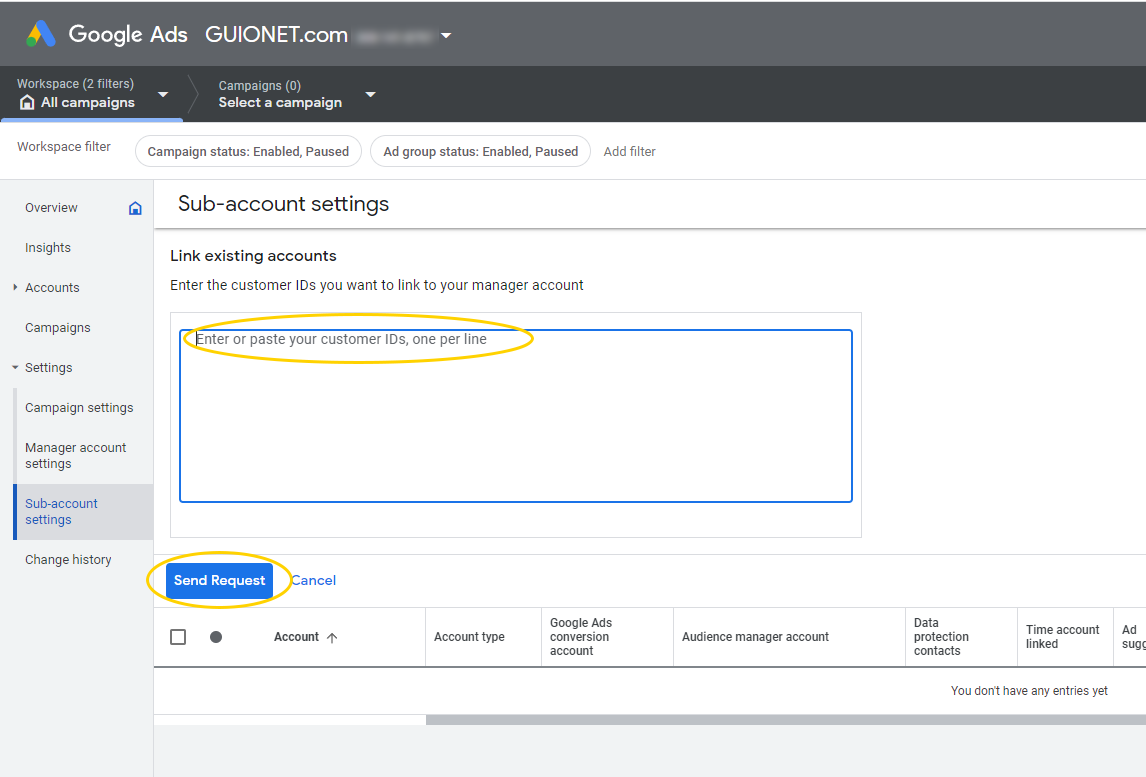
Task: Collapse the Settings section arrow
Action: click(x=15, y=368)
